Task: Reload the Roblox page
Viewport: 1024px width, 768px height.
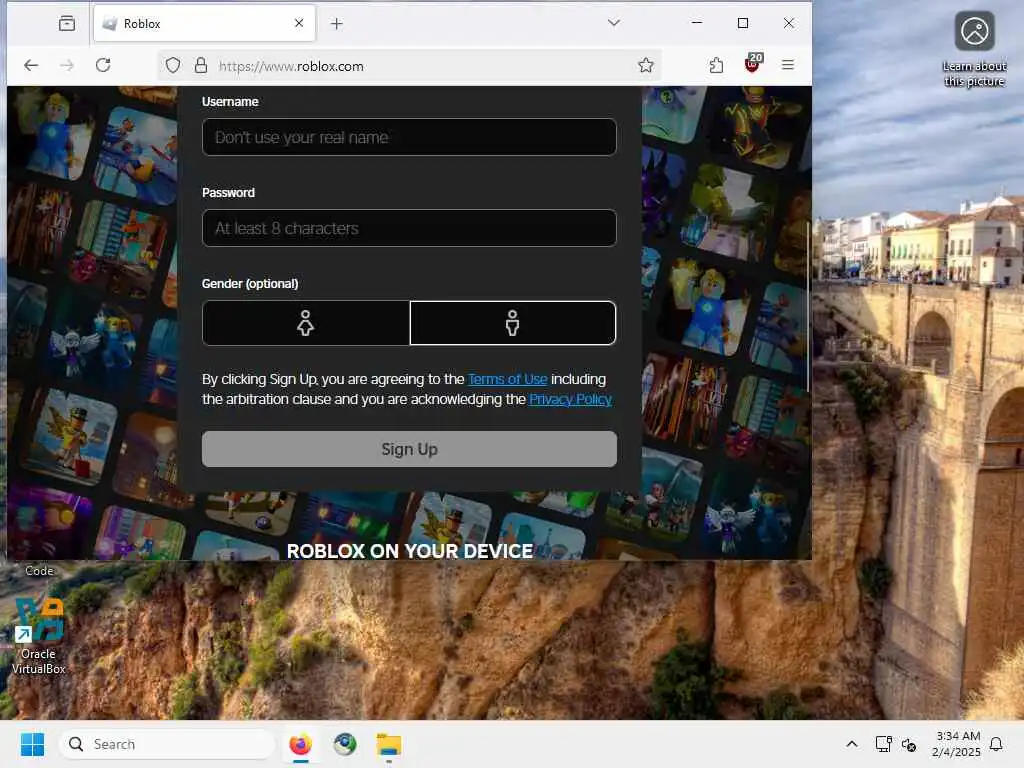Action: [103, 65]
